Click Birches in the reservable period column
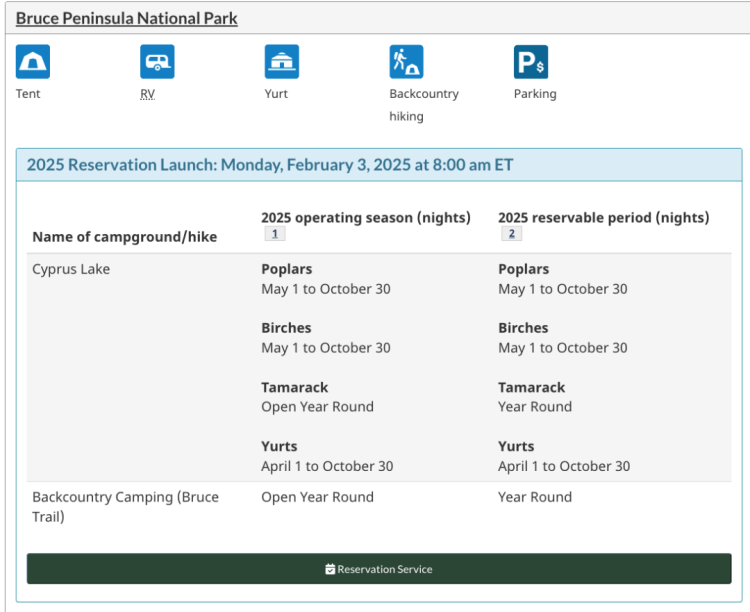Screen dimensions: 750x612 523,328
